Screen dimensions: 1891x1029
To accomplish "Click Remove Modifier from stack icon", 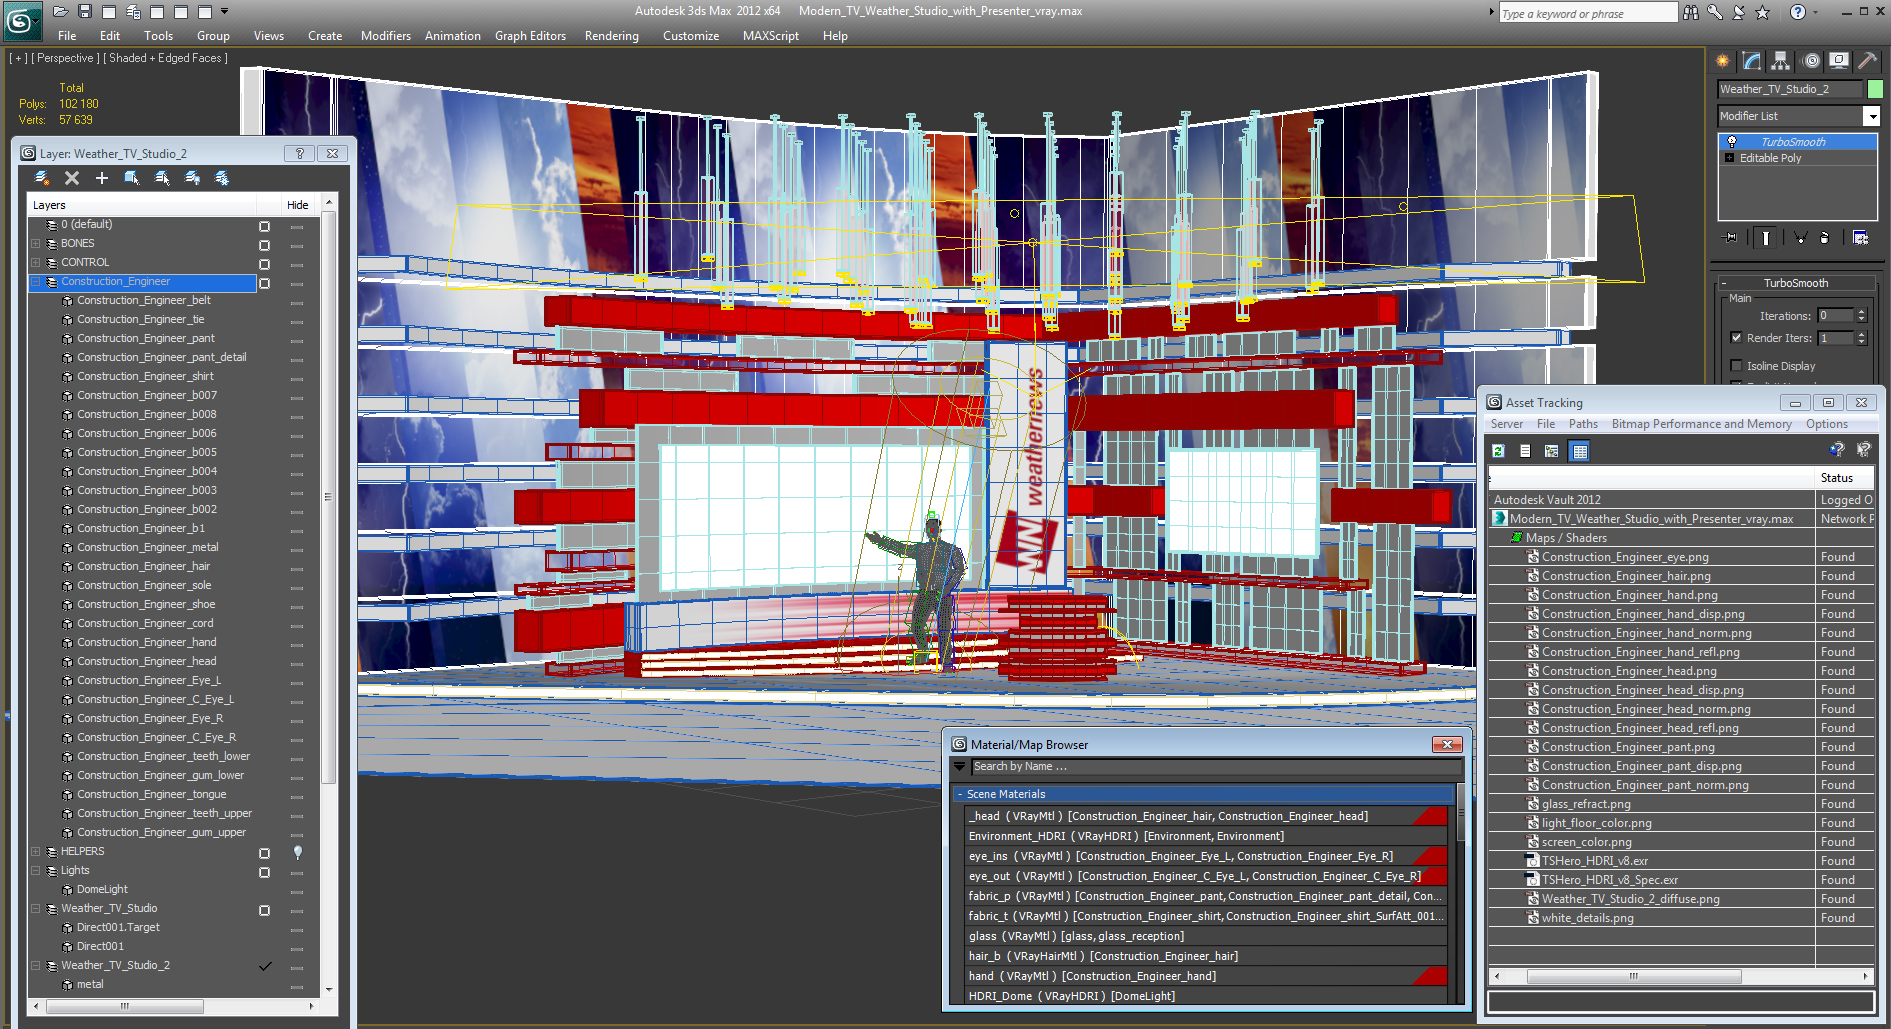I will pyautogui.click(x=1825, y=238).
